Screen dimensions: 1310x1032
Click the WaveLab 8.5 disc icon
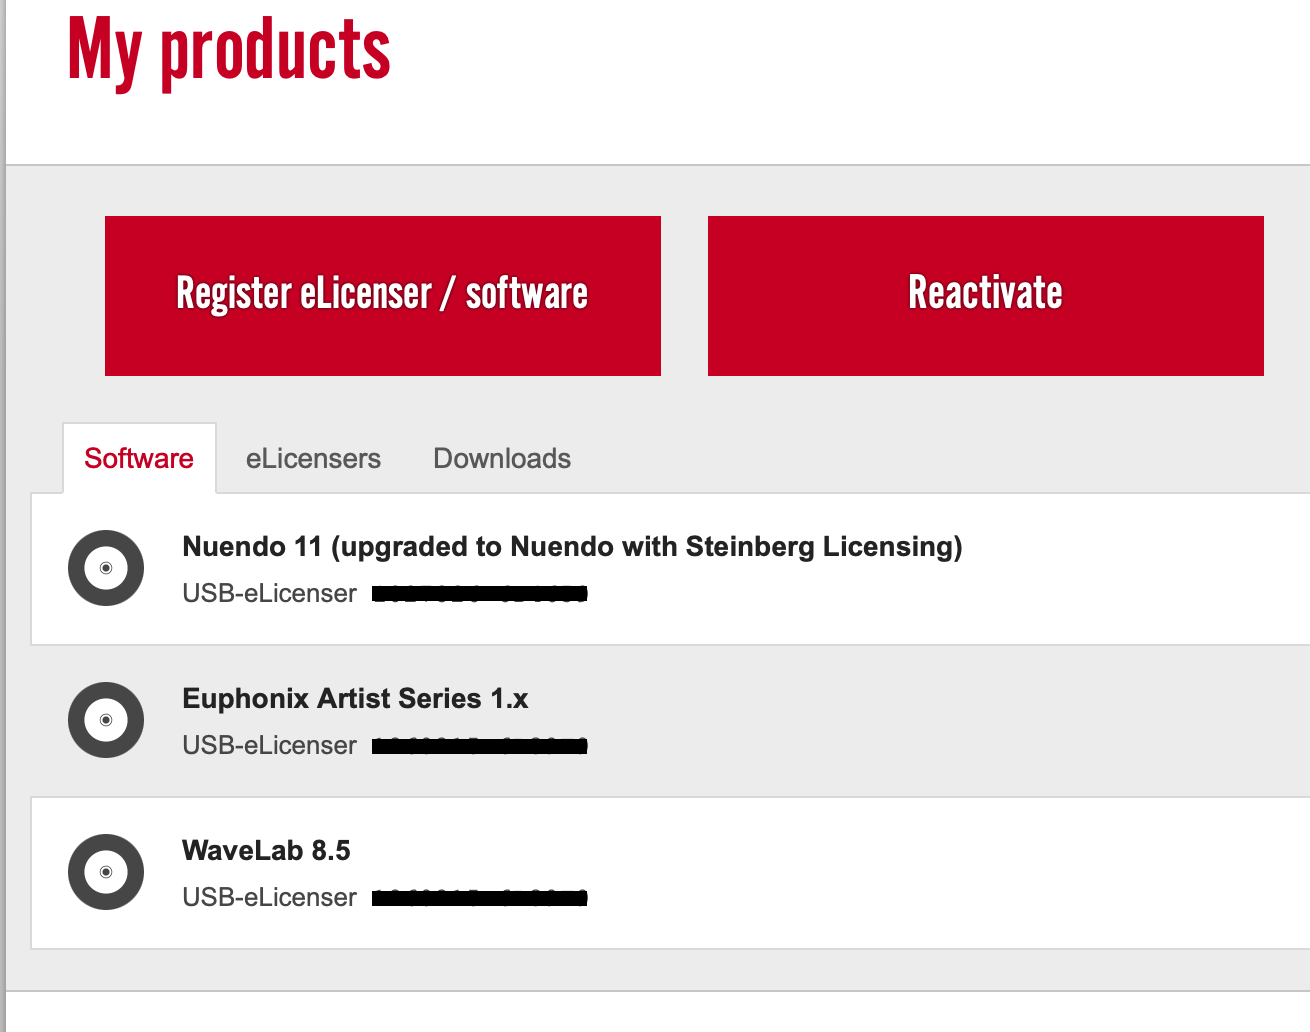(106, 872)
